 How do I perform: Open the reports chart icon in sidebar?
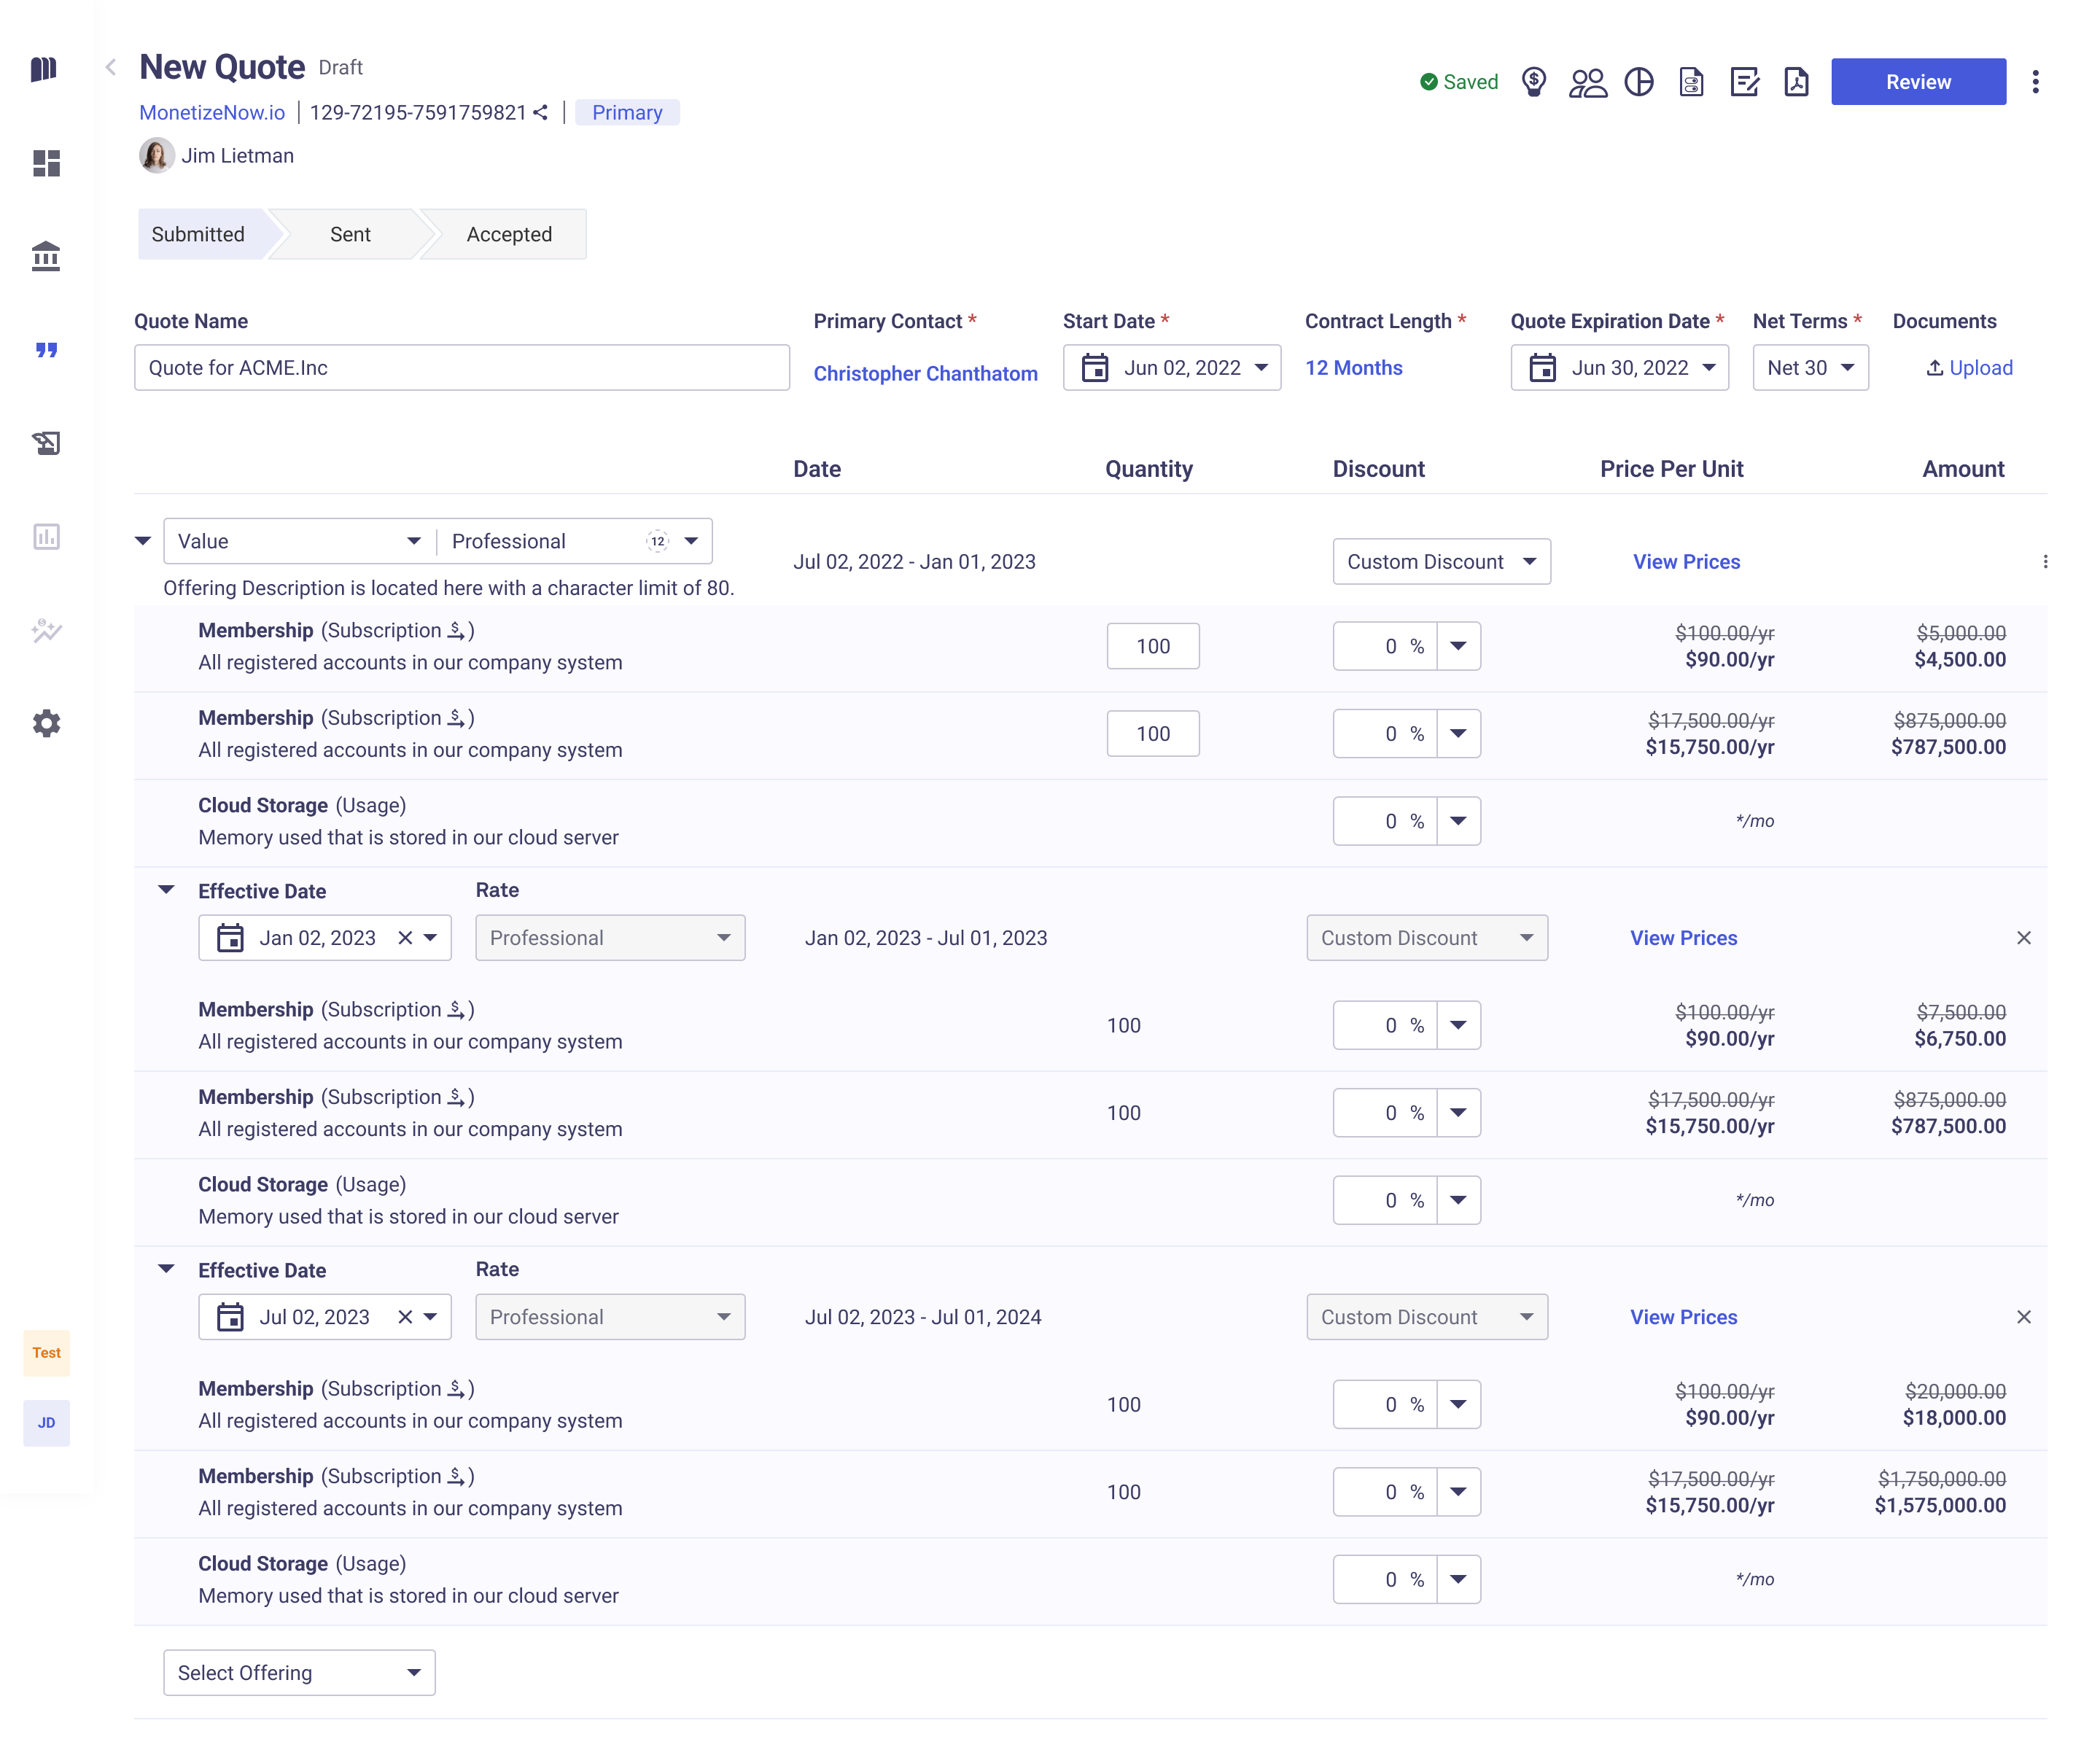point(46,536)
